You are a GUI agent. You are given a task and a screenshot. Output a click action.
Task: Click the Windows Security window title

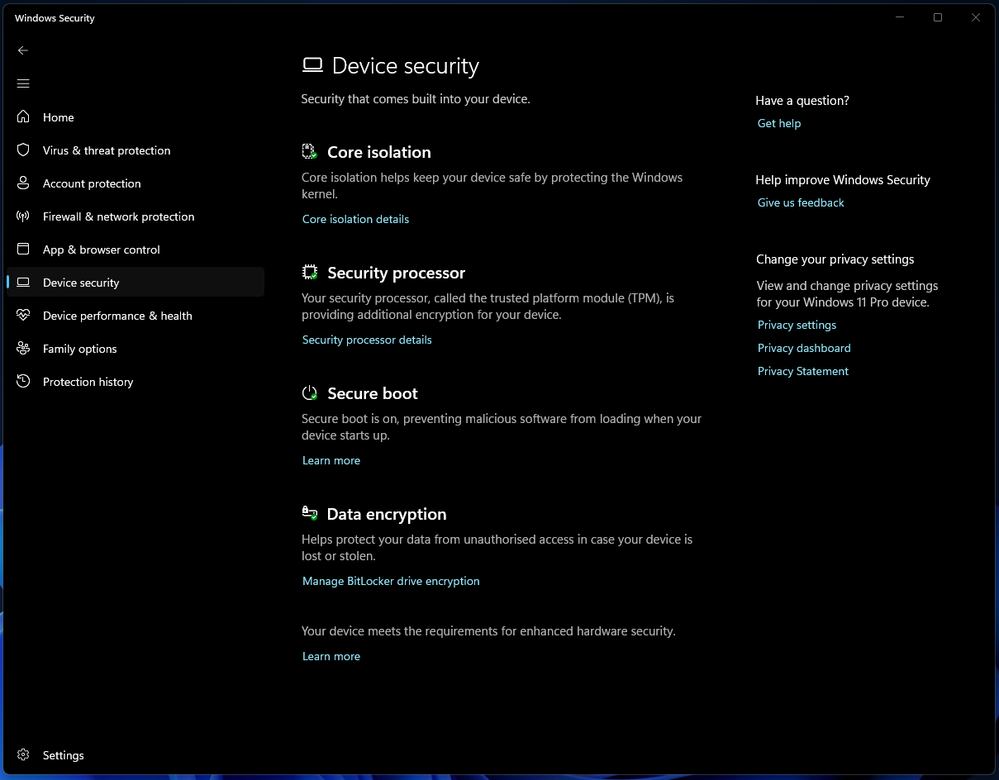[x=55, y=18]
